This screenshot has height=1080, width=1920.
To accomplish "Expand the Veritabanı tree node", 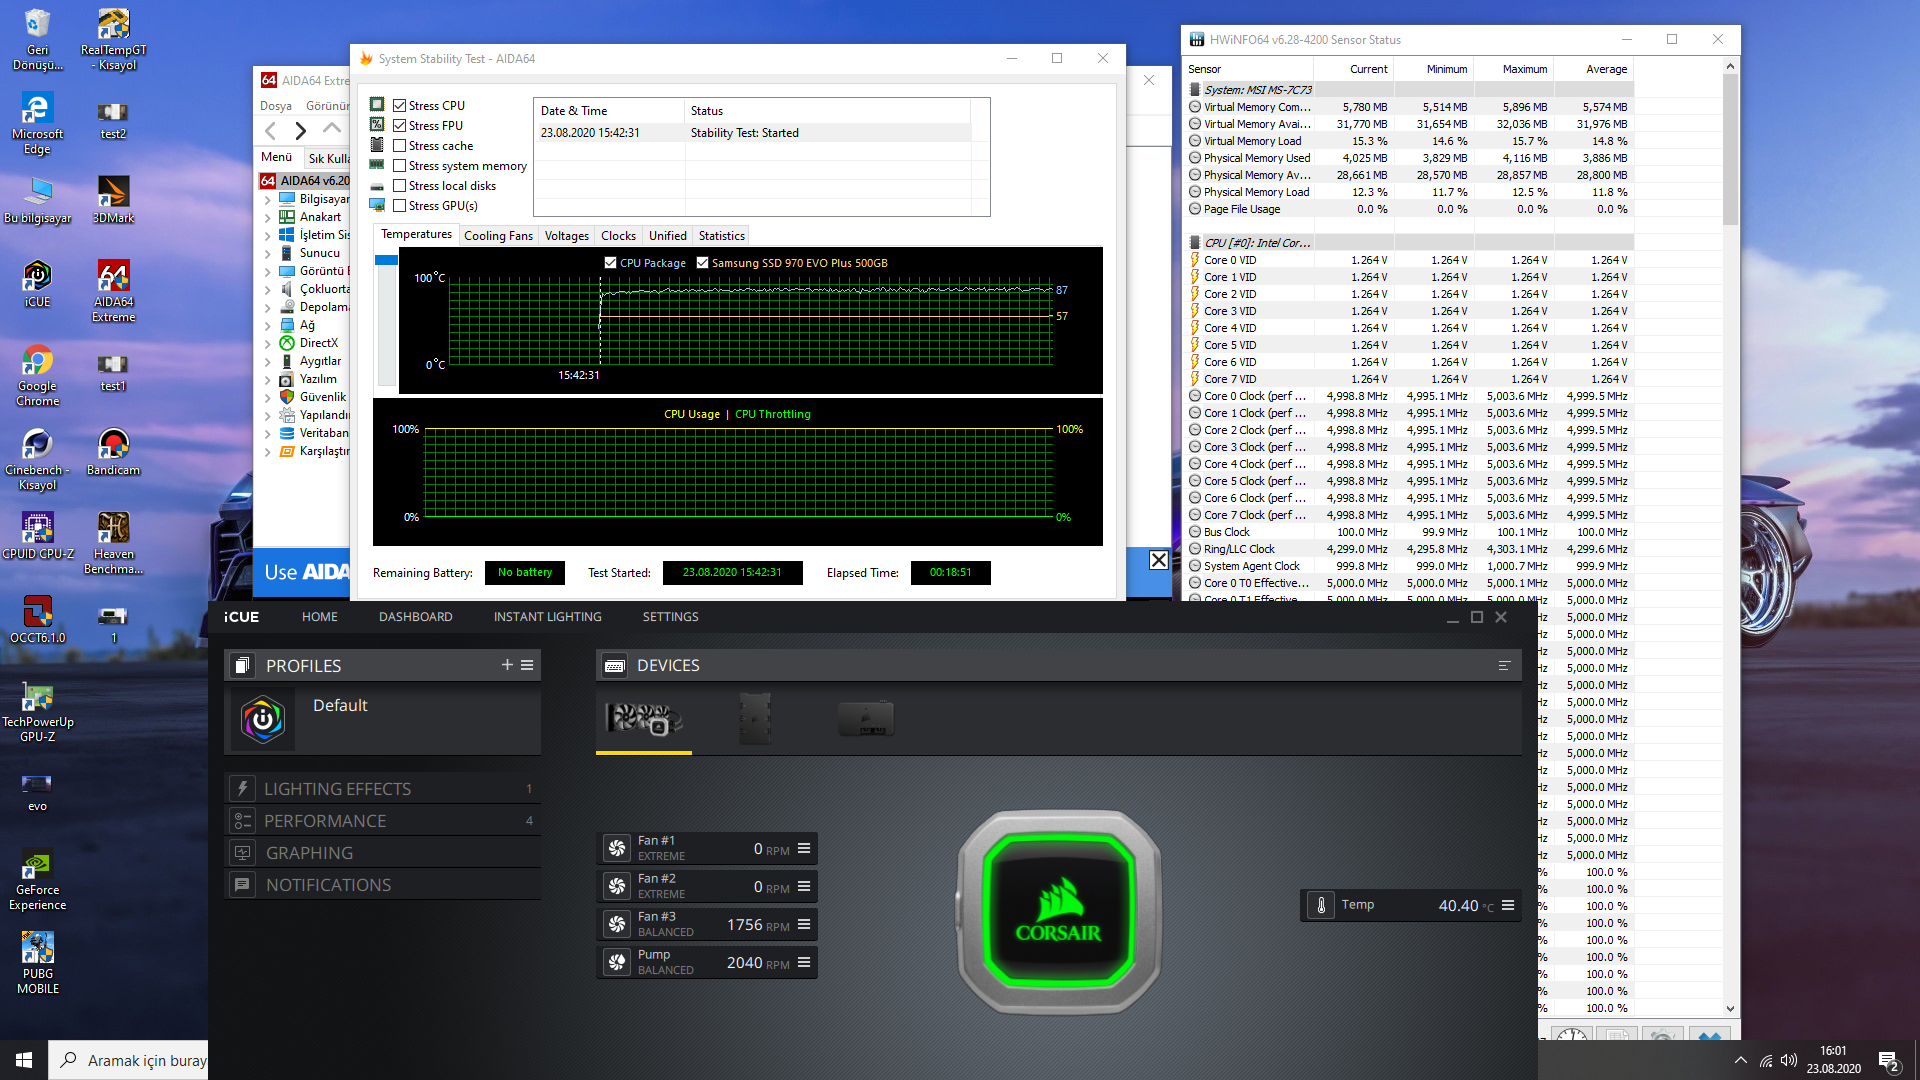I will pyautogui.click(x=268, y=433).
